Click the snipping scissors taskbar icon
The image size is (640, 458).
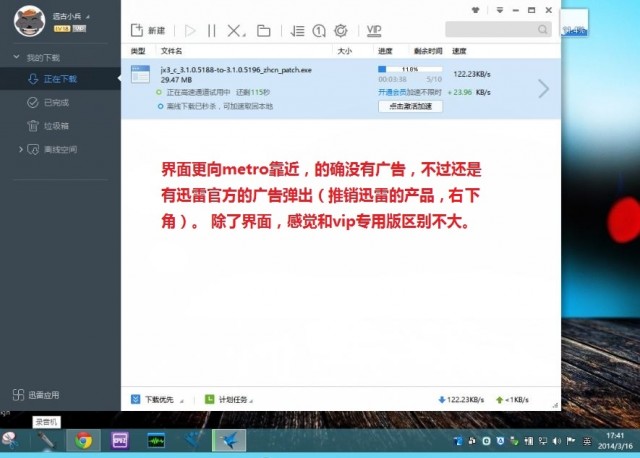click(x=11, y=440)
